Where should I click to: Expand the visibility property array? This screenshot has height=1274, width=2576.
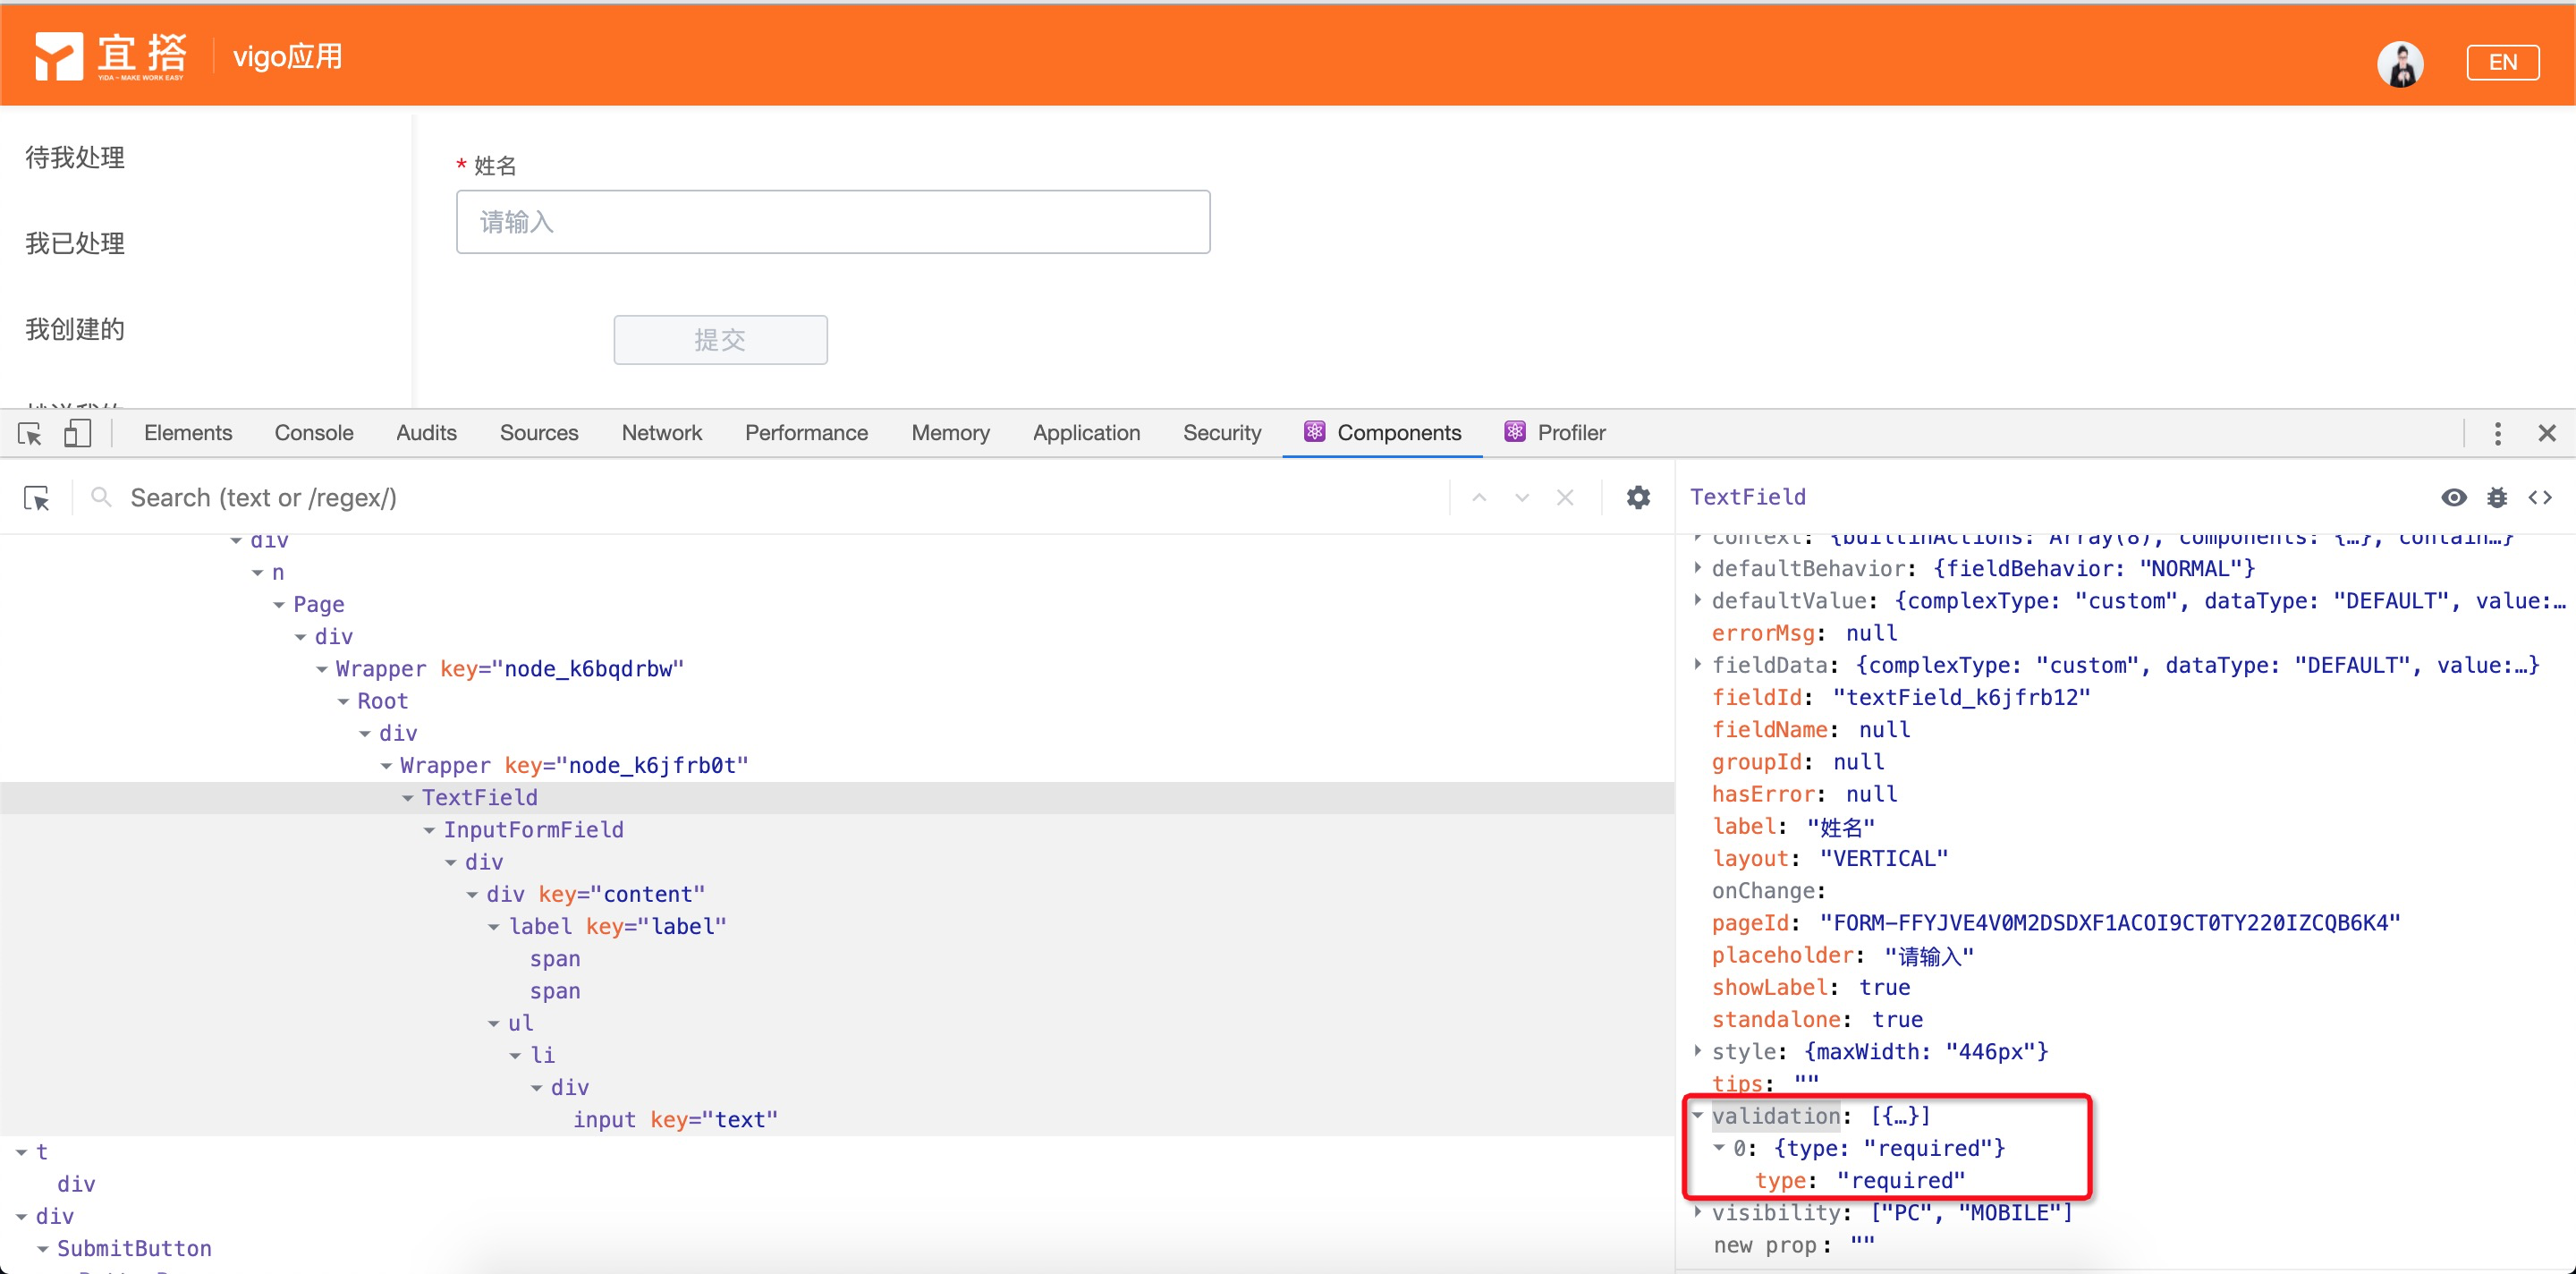point(1698,1212)
